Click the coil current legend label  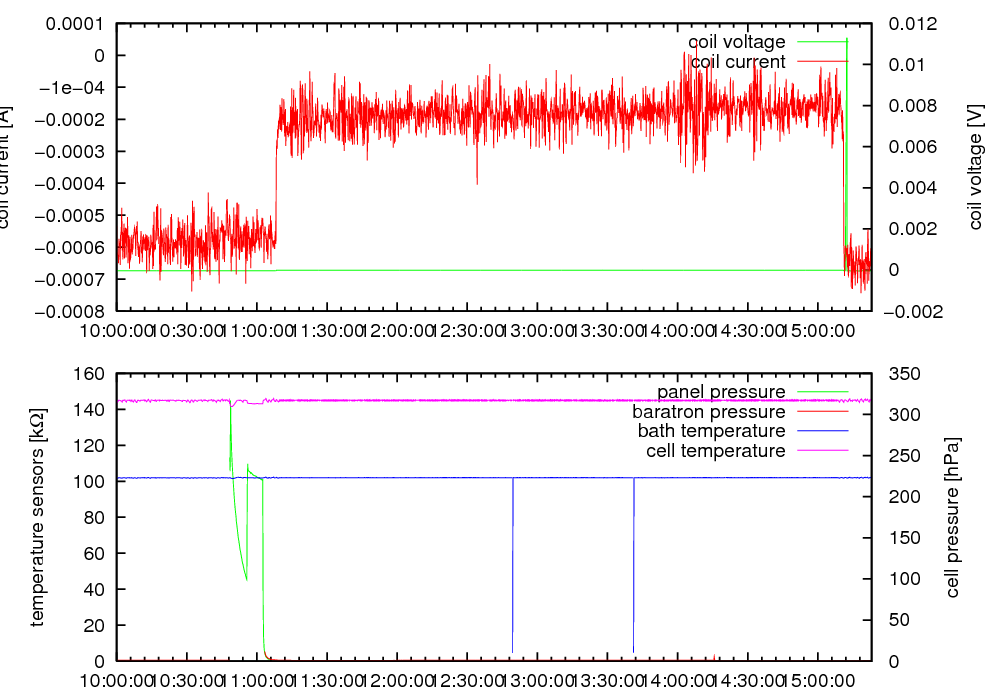(x=738, y=62)
